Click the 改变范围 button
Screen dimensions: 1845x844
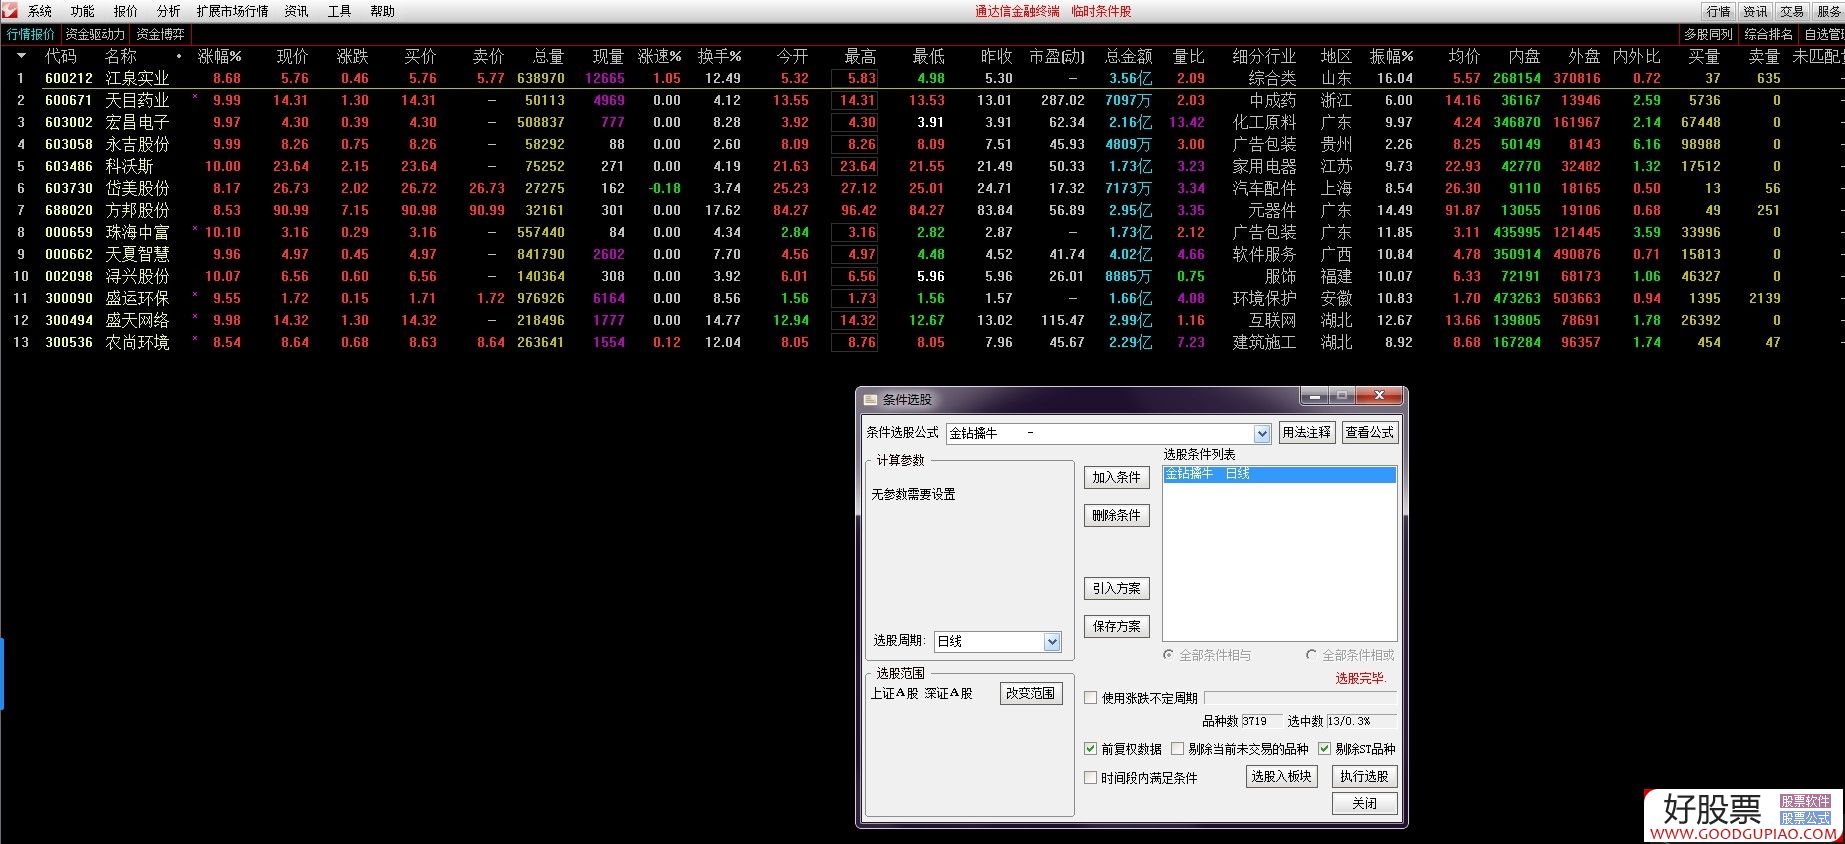click(1031, 693)
